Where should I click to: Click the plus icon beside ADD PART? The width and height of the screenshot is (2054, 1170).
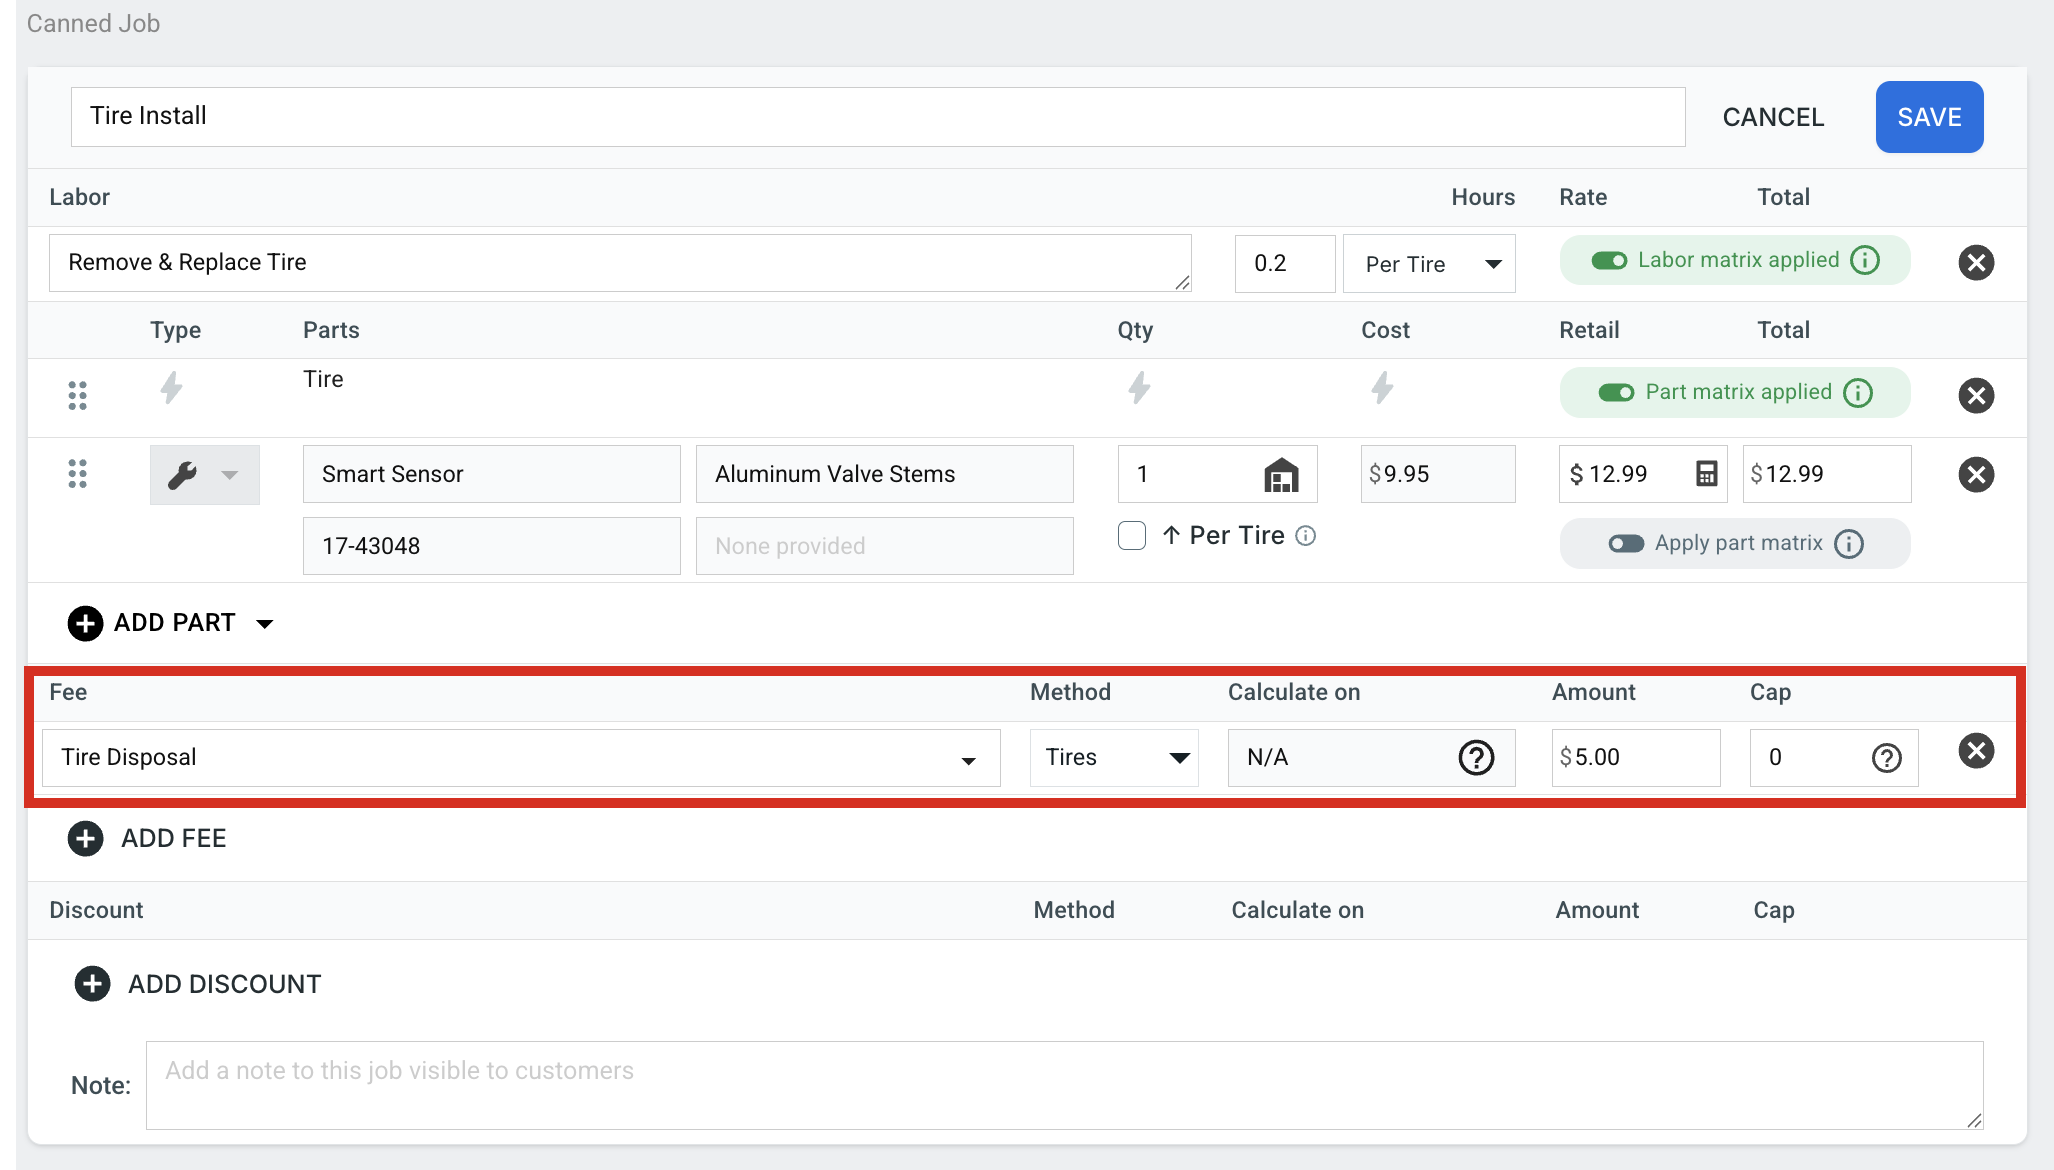pyautogui.click(x=85, y=623)
